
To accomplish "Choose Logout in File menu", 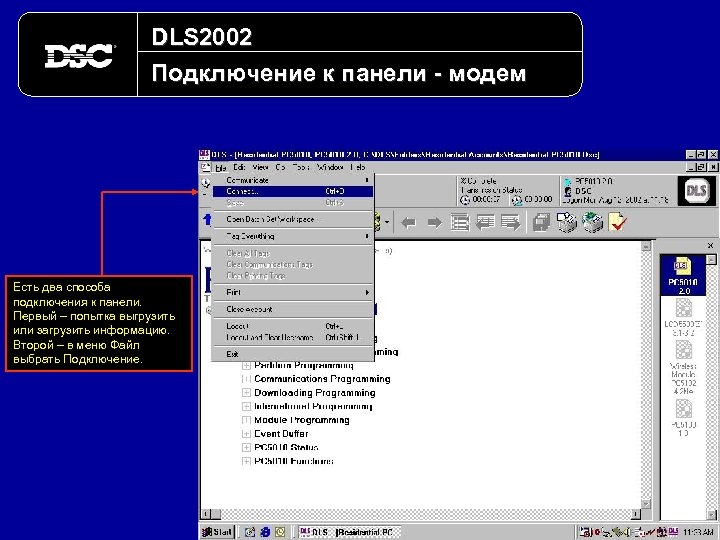I will click(293, 326).
